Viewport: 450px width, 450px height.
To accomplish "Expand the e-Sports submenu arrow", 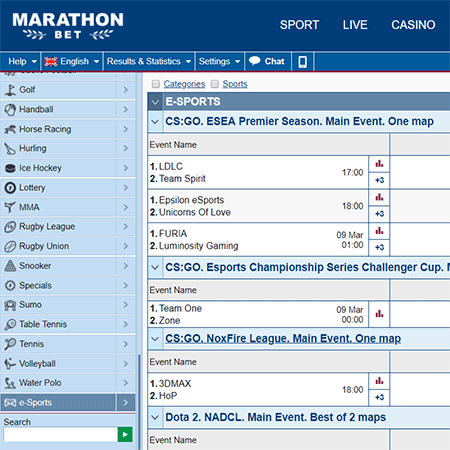I will tap(125, 403).
